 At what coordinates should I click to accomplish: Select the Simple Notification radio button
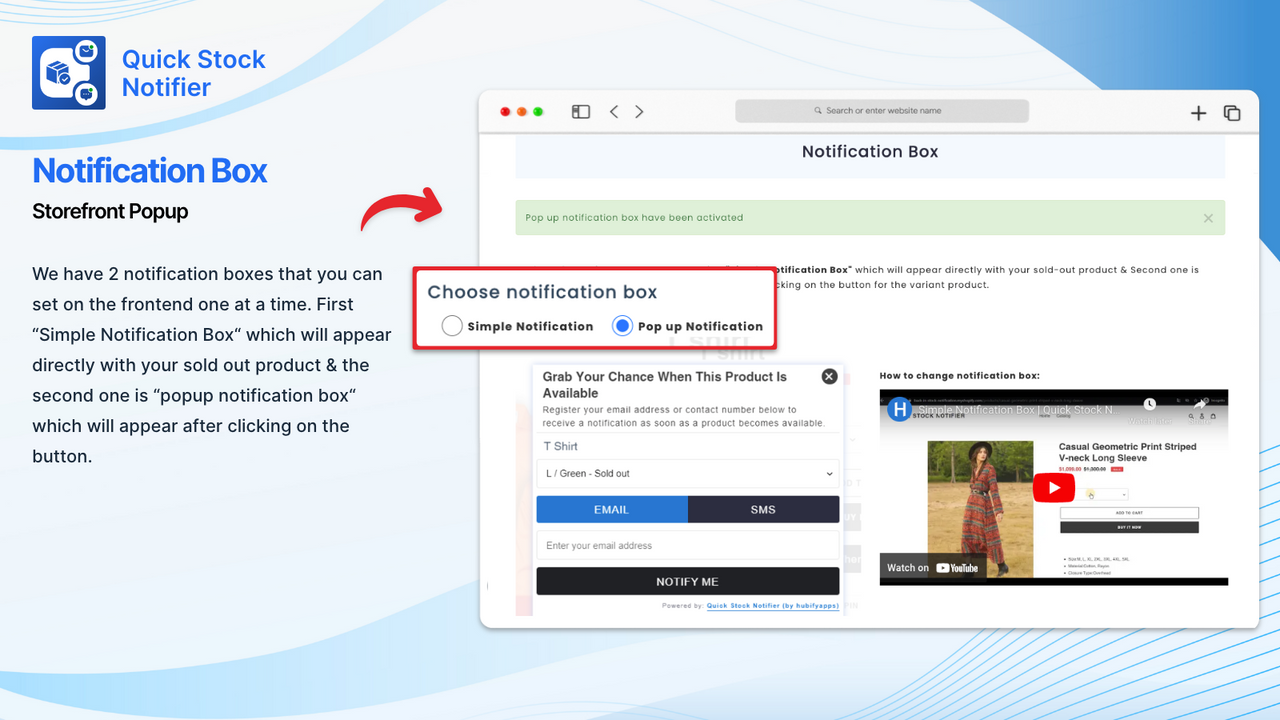click(x=452, y=325)
